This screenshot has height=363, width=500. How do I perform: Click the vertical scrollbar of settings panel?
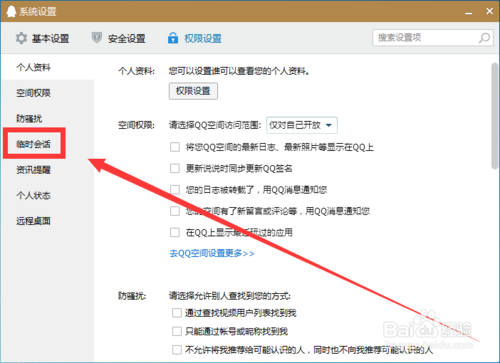(495, 116)
